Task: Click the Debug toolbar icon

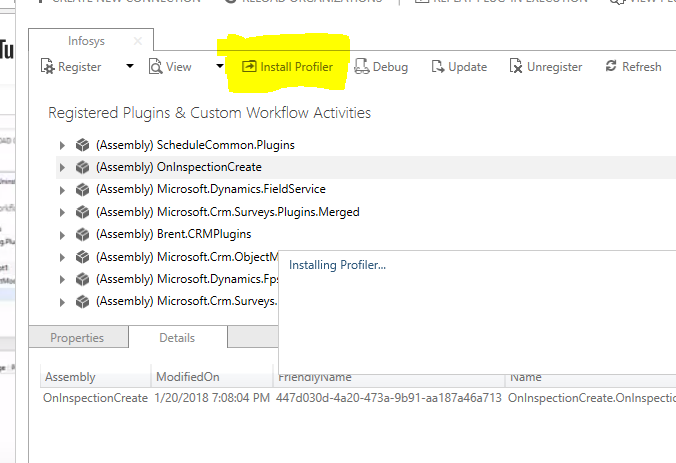Action: pyautogui.click(x=361, y=67)
